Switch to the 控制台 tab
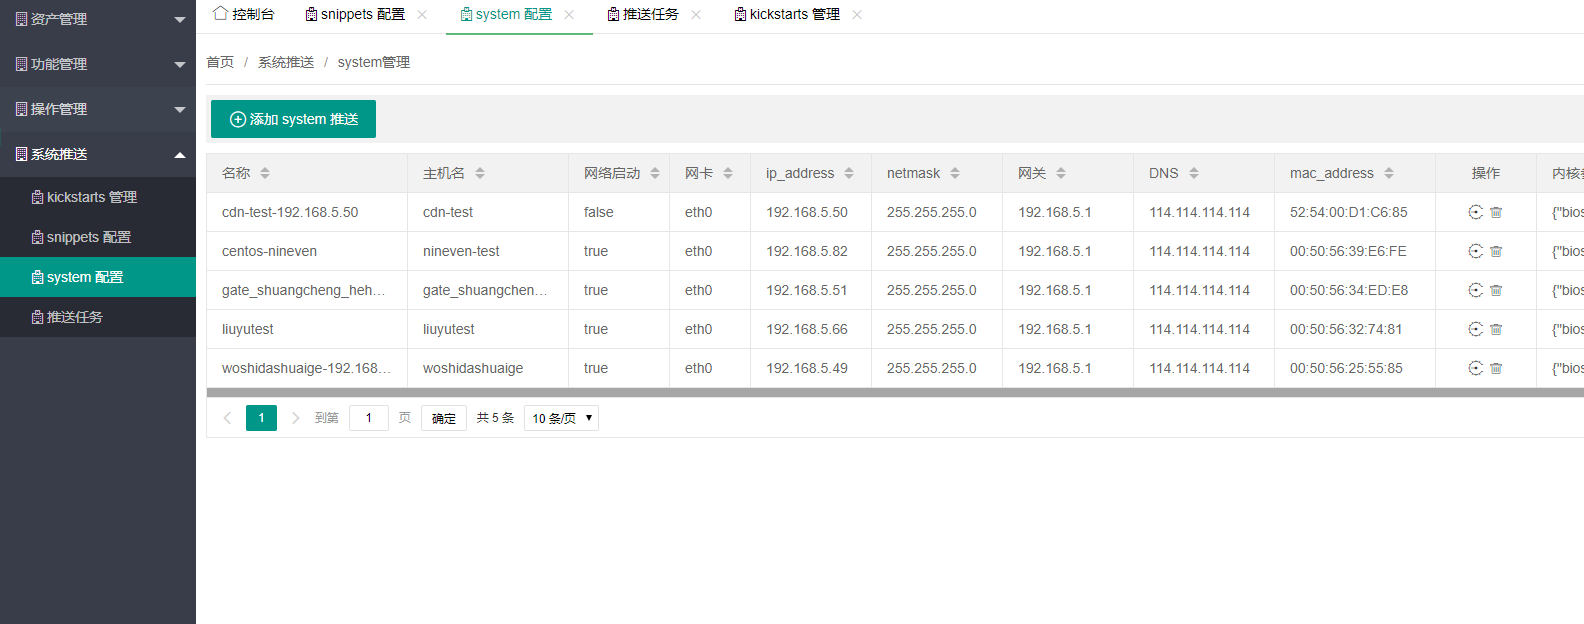 (x=244, y=14)
